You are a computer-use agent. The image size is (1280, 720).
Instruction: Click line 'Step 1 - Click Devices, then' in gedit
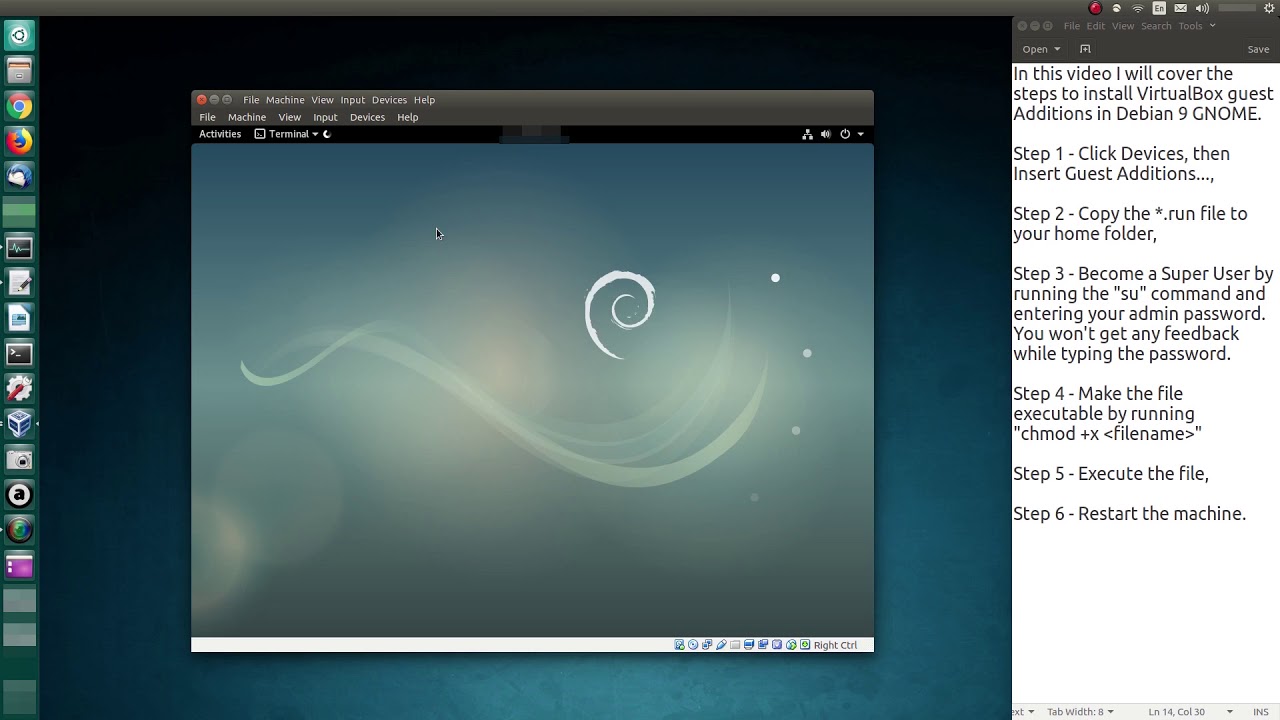tap(1122, 154)
